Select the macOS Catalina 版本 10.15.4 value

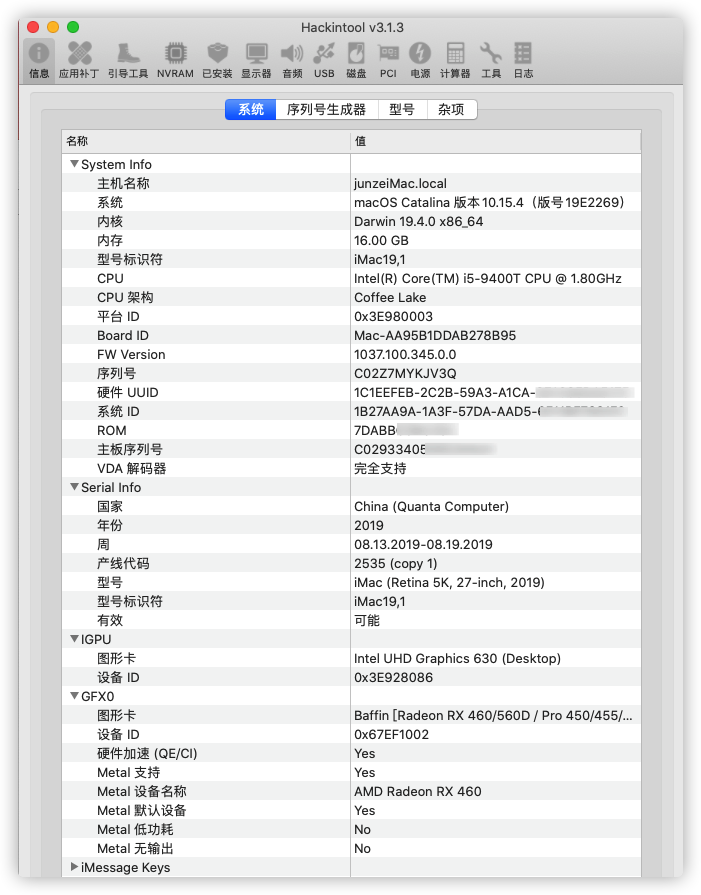[489, 202]
